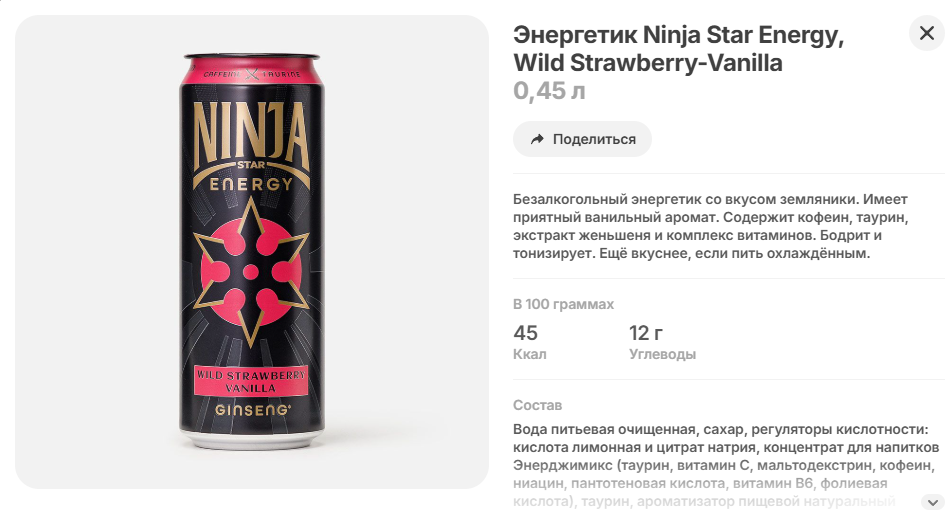The height and width of the screenshot is (510, 951).
Task: Click the GINSENG text on the can
Action: coord(253,410)
